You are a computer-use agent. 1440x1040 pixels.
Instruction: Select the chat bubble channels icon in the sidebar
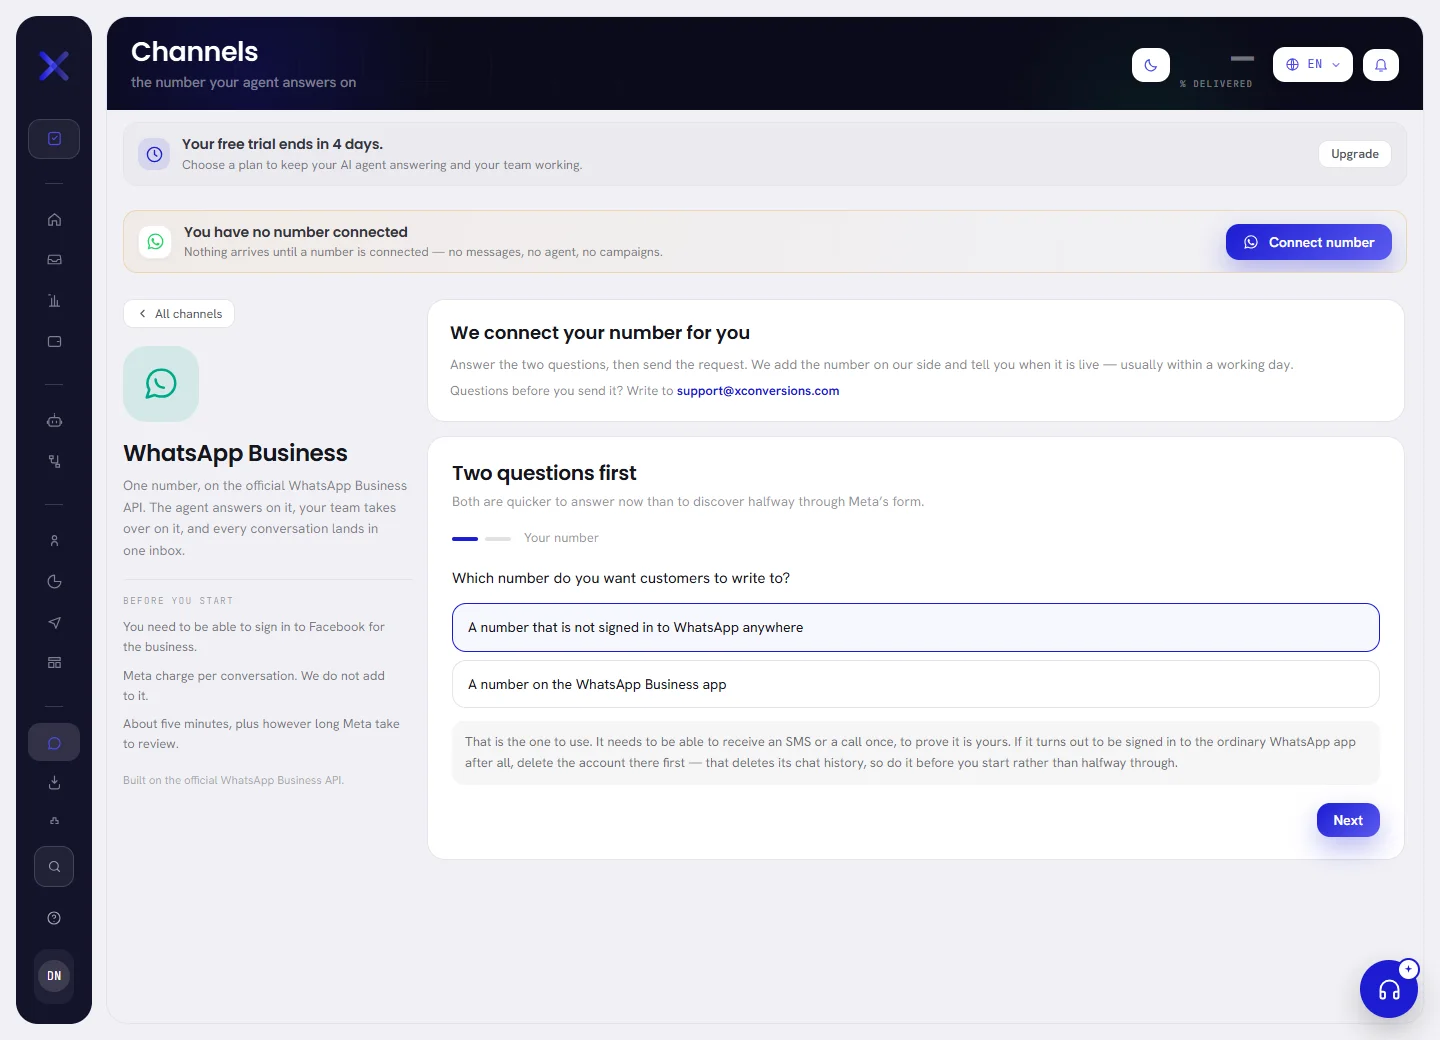click(x=54, y=743)
